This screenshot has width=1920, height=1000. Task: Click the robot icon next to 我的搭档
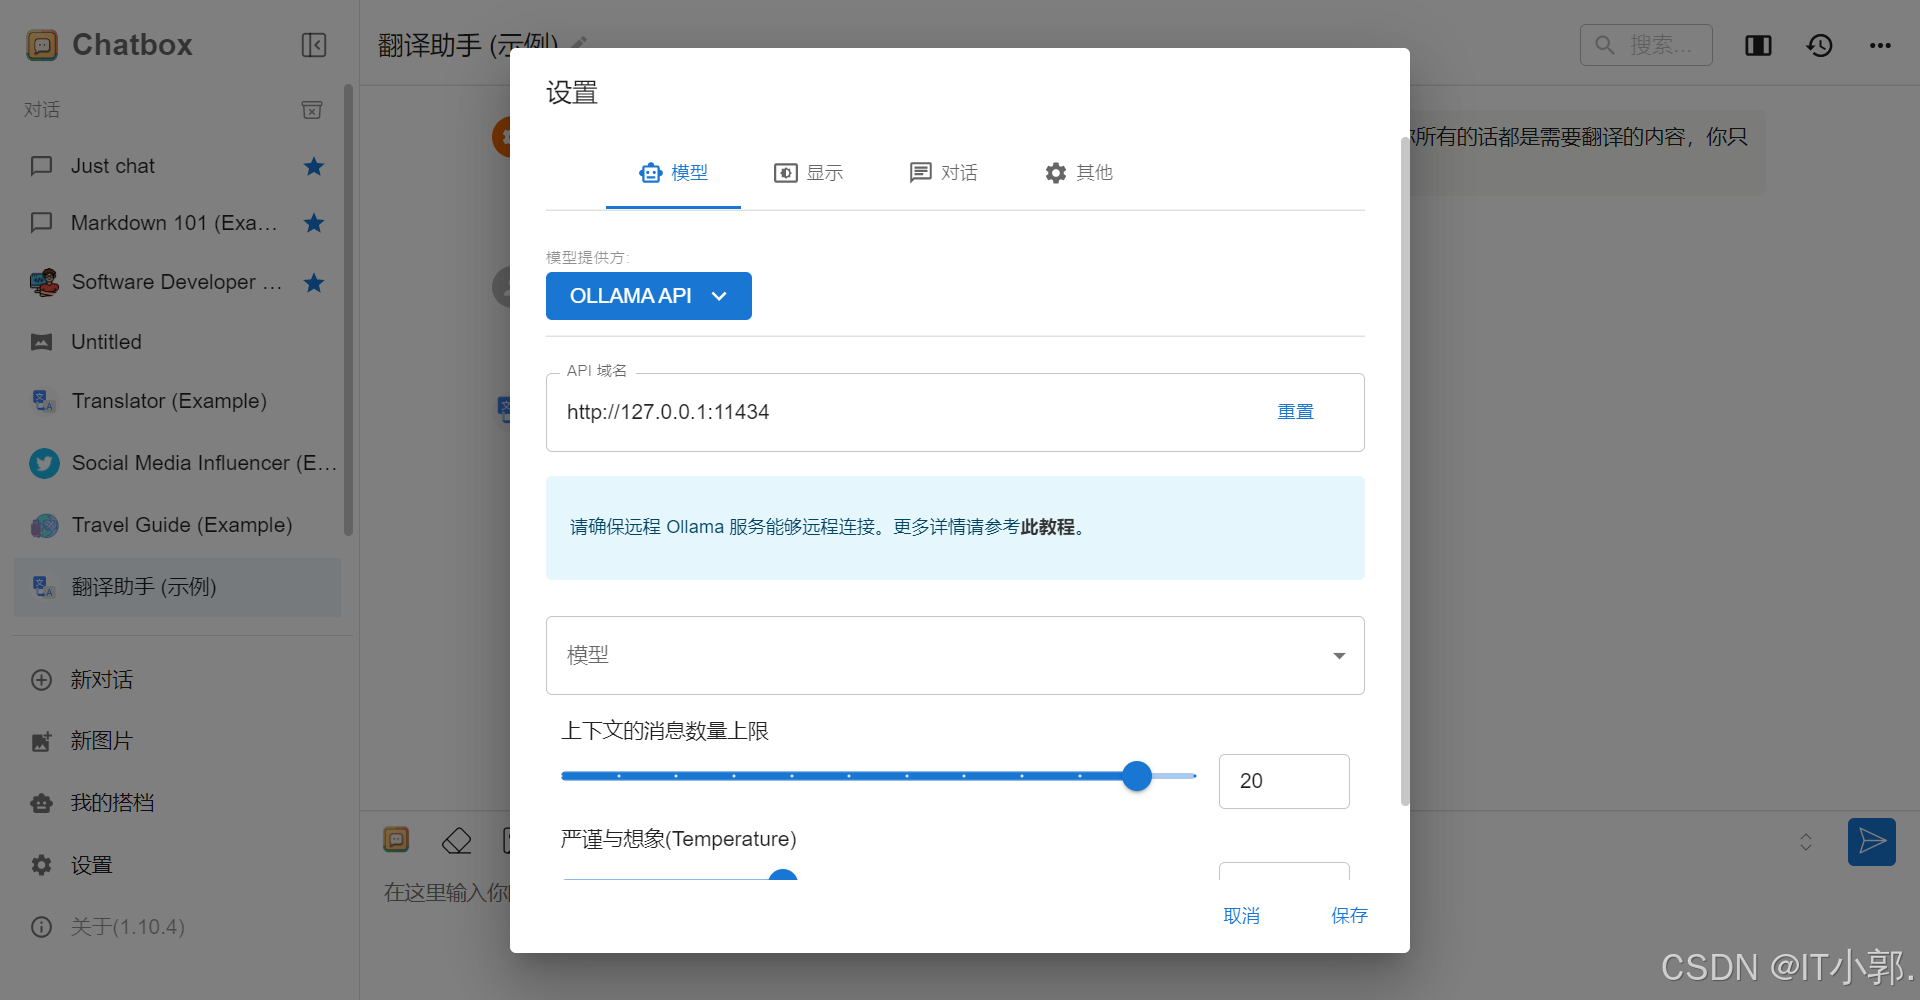[42, 803]
